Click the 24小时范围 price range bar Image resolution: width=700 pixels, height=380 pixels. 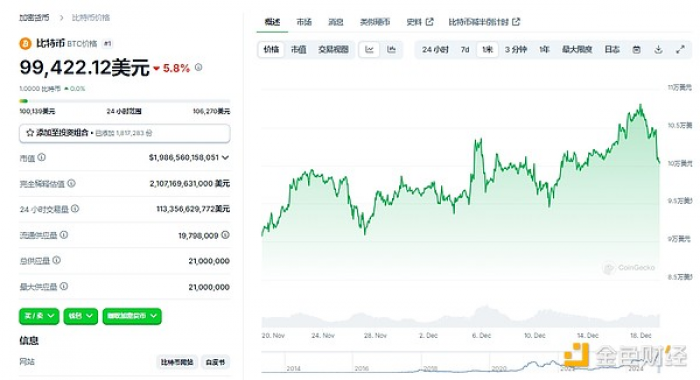tap(125, 101)
